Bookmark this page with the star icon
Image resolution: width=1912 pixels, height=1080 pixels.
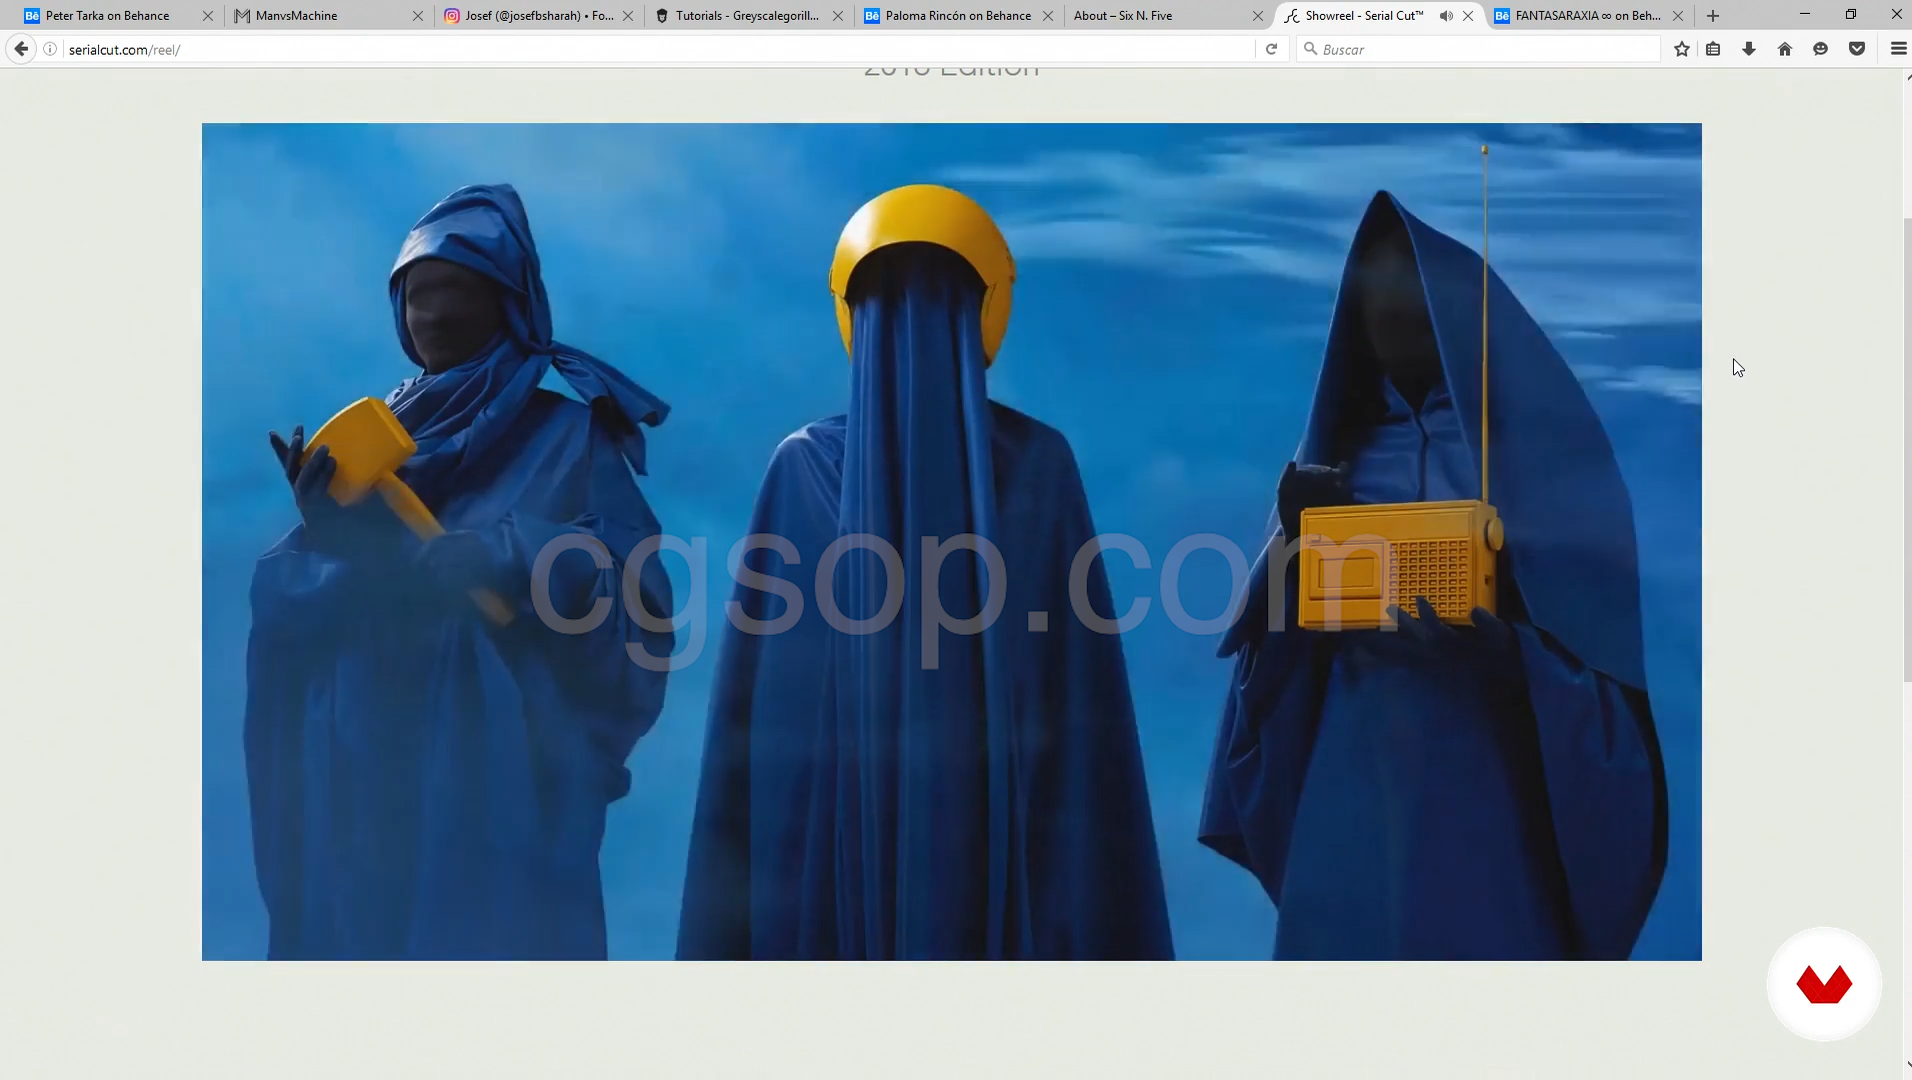[1682, 49]
